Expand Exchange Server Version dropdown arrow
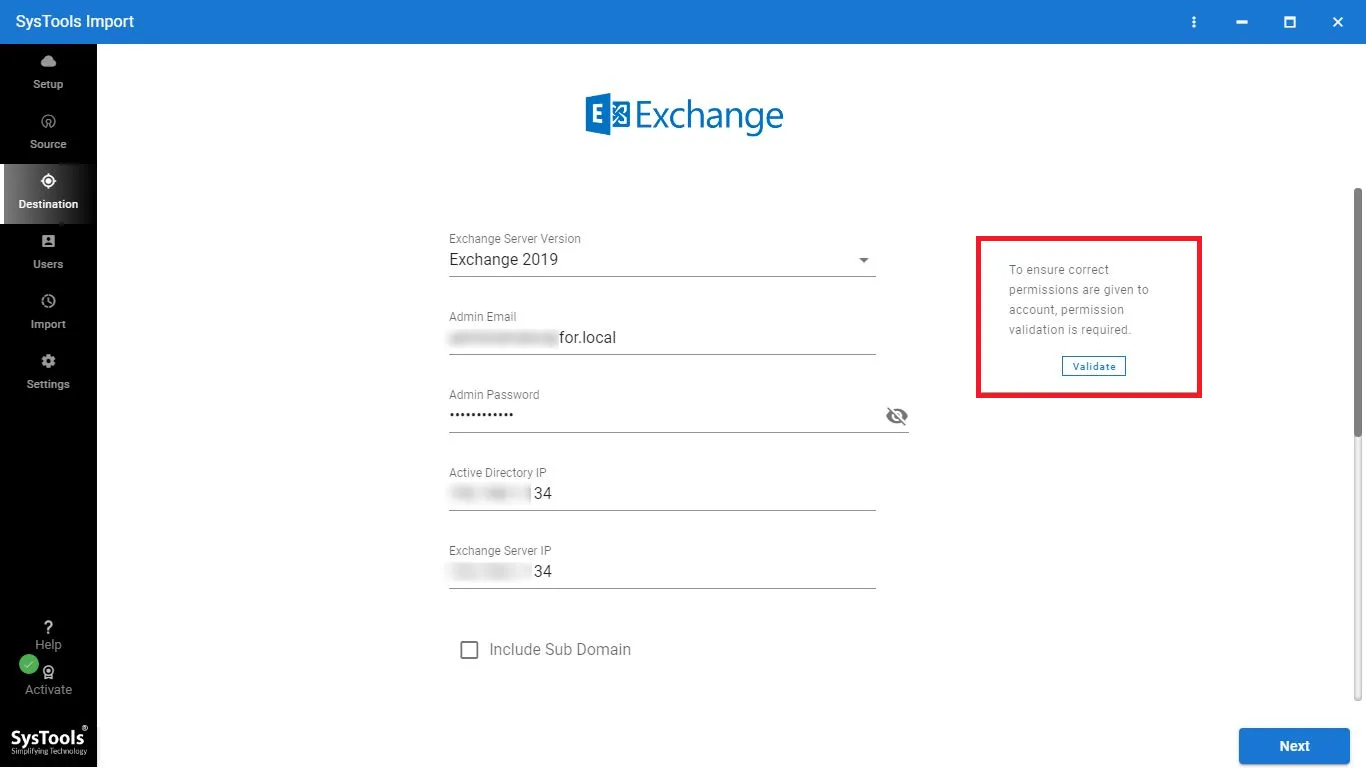The height and width of the screenshot is (768, 1366). 864,261
